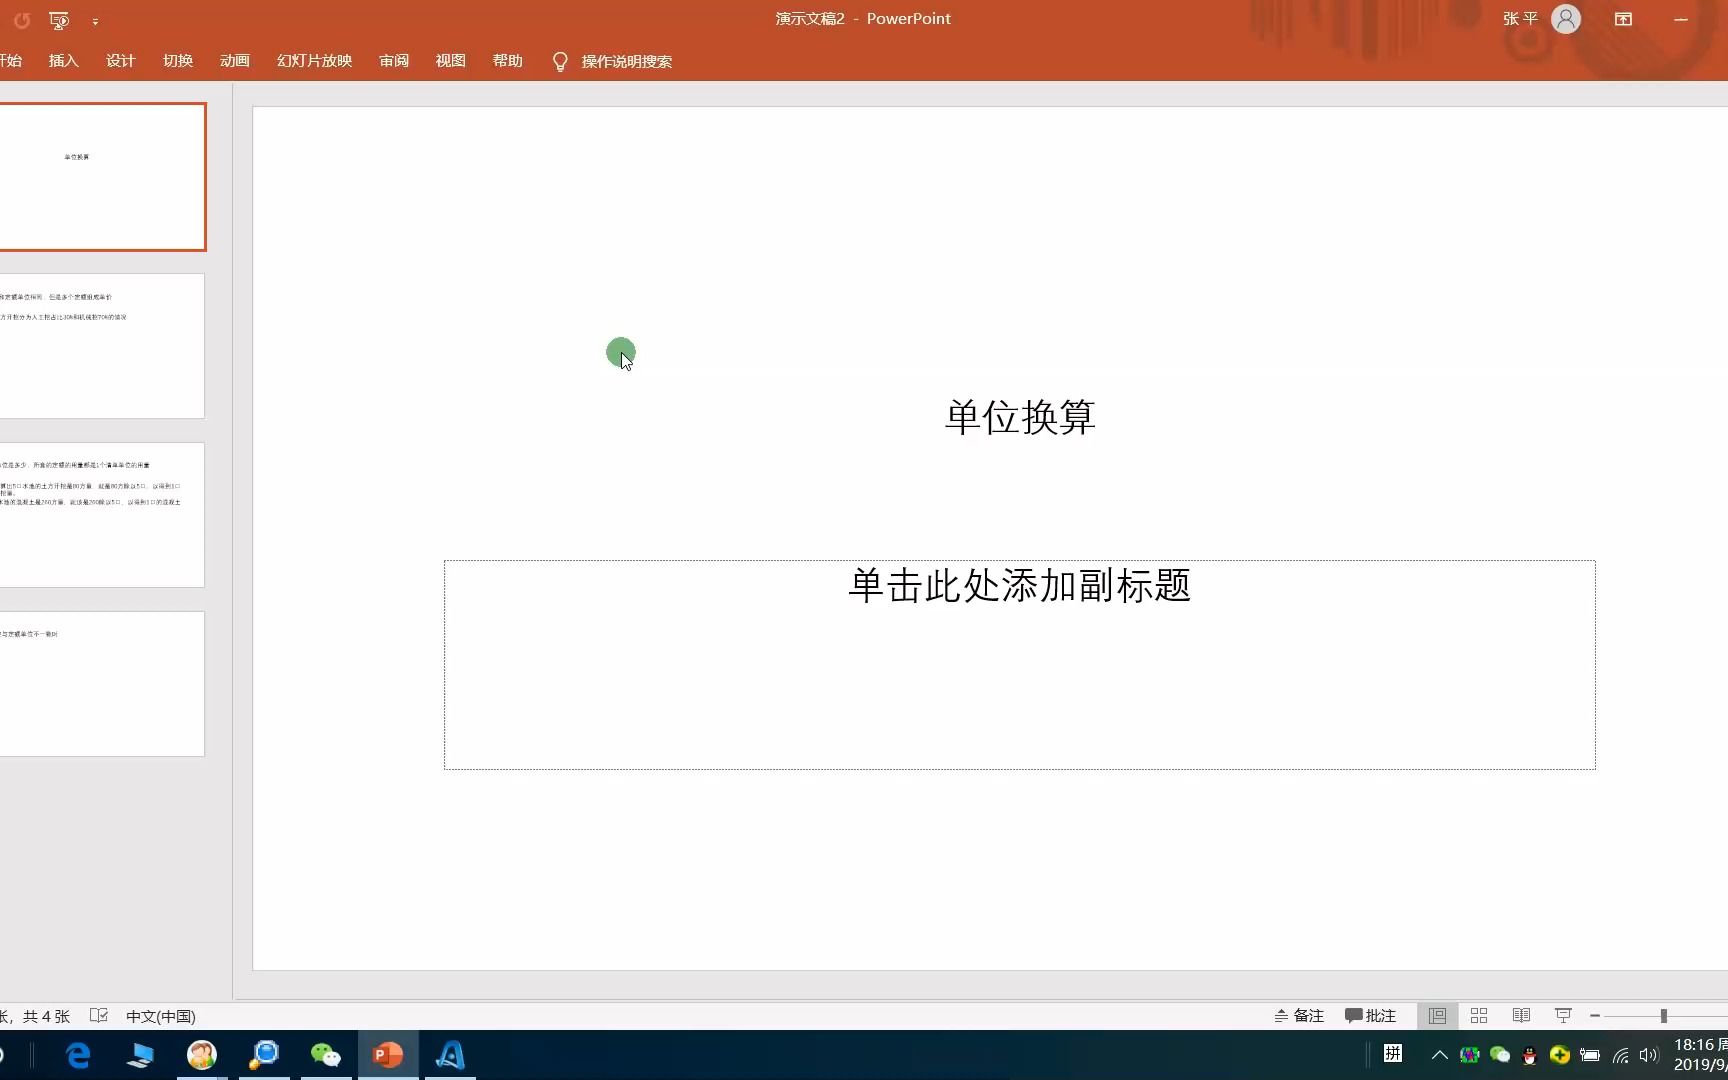Switch to Reading view icon
This screenshot has height=1080, width=1728.
coord(1521,1016)
